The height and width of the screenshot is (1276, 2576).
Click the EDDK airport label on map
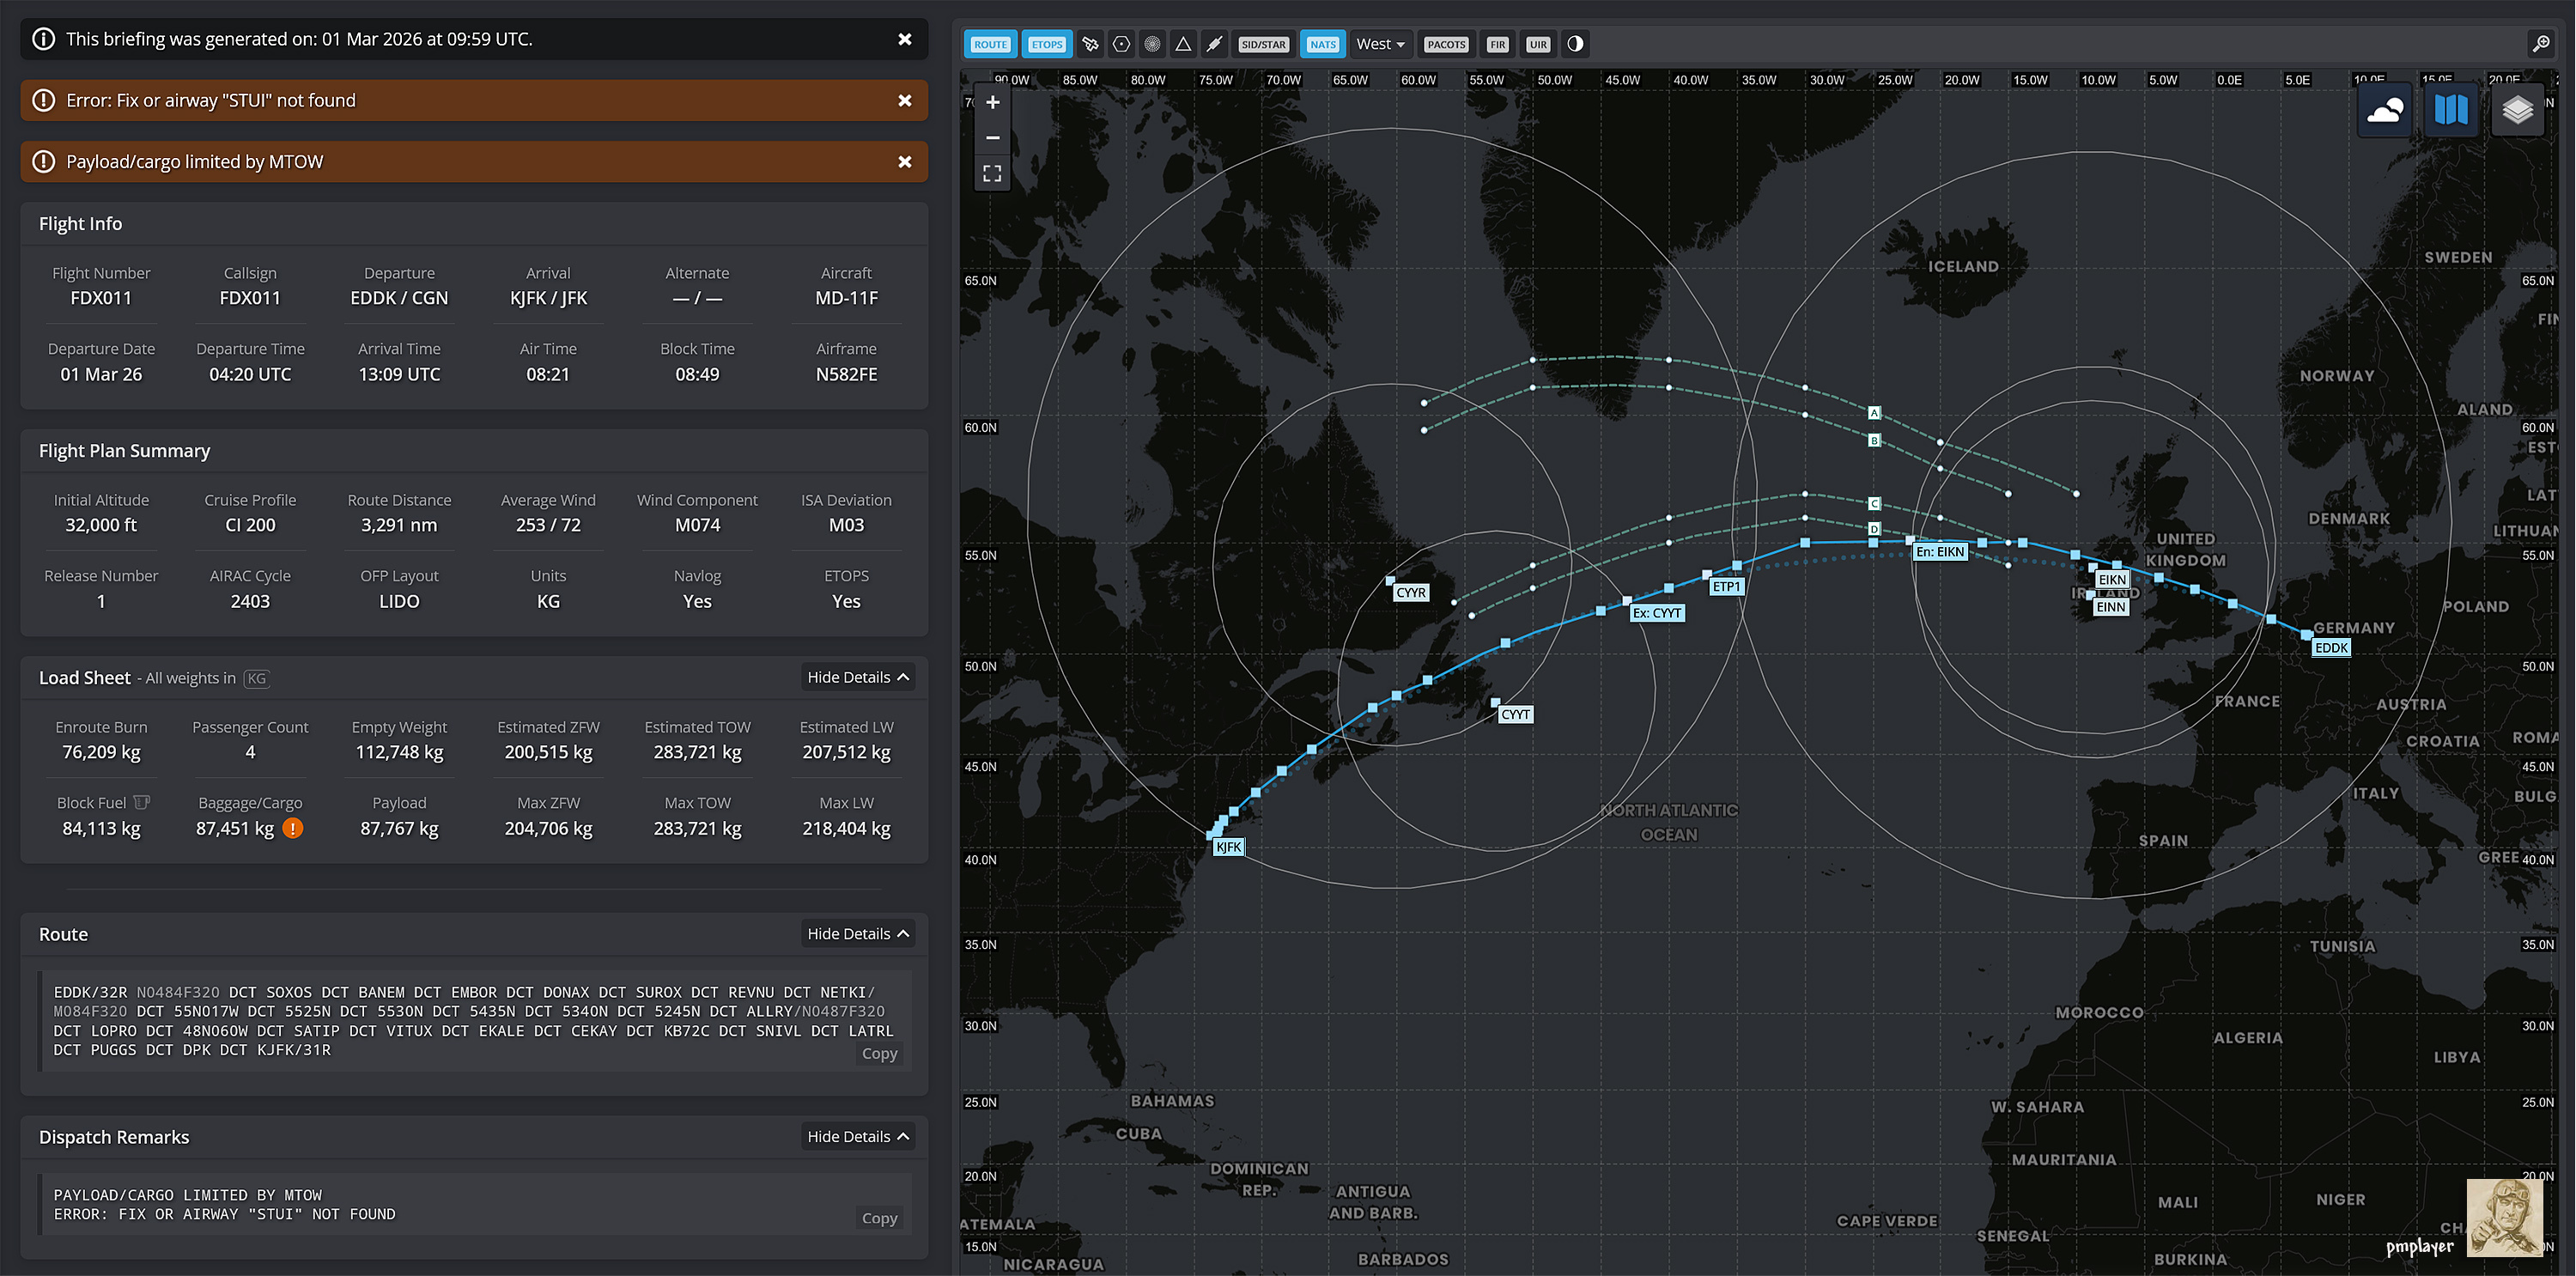2331,647
